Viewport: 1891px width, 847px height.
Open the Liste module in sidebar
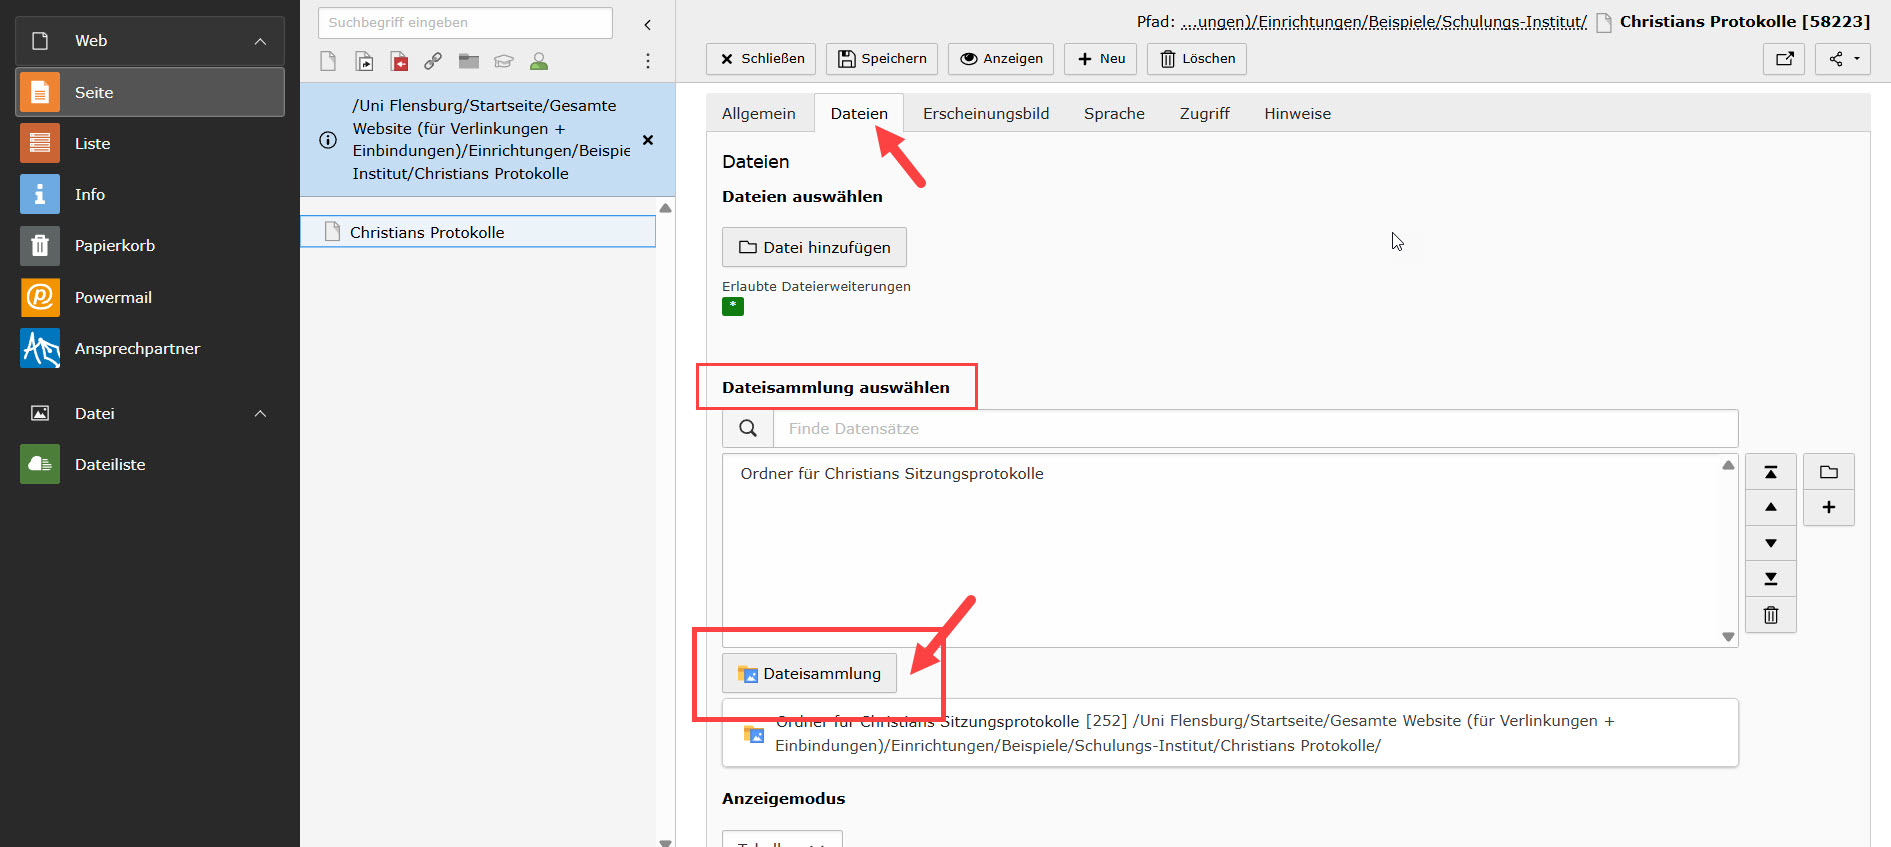(92, 143)
